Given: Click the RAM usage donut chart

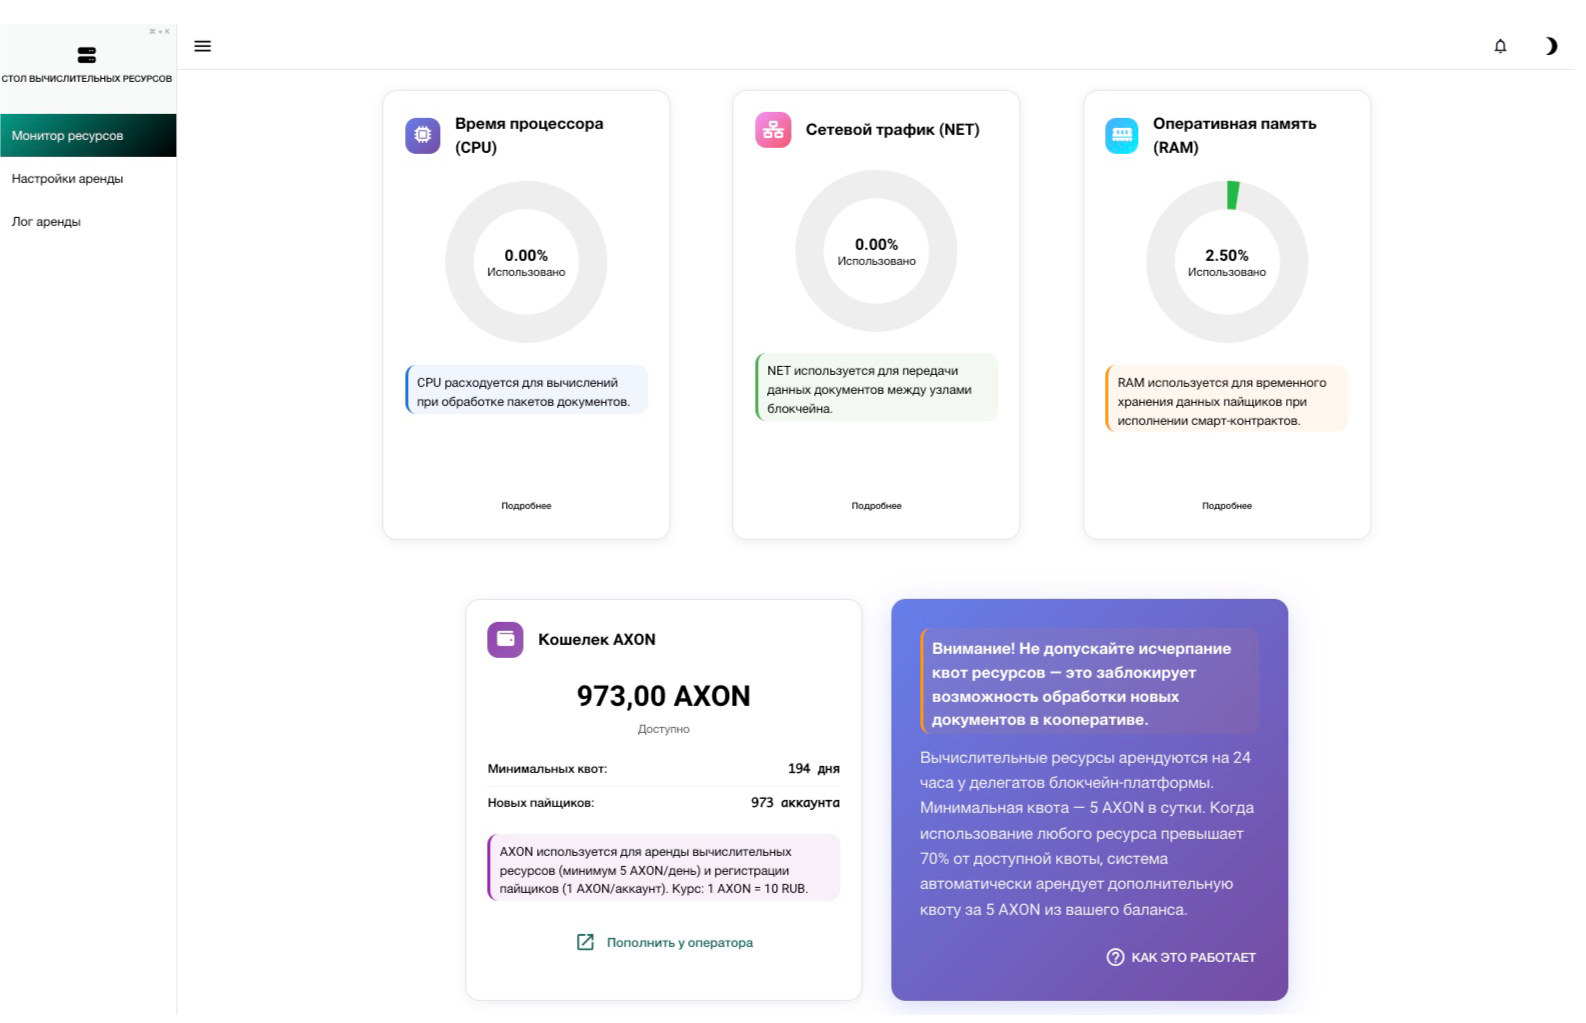Looking at the screenshot, I should coord(1227,262).
